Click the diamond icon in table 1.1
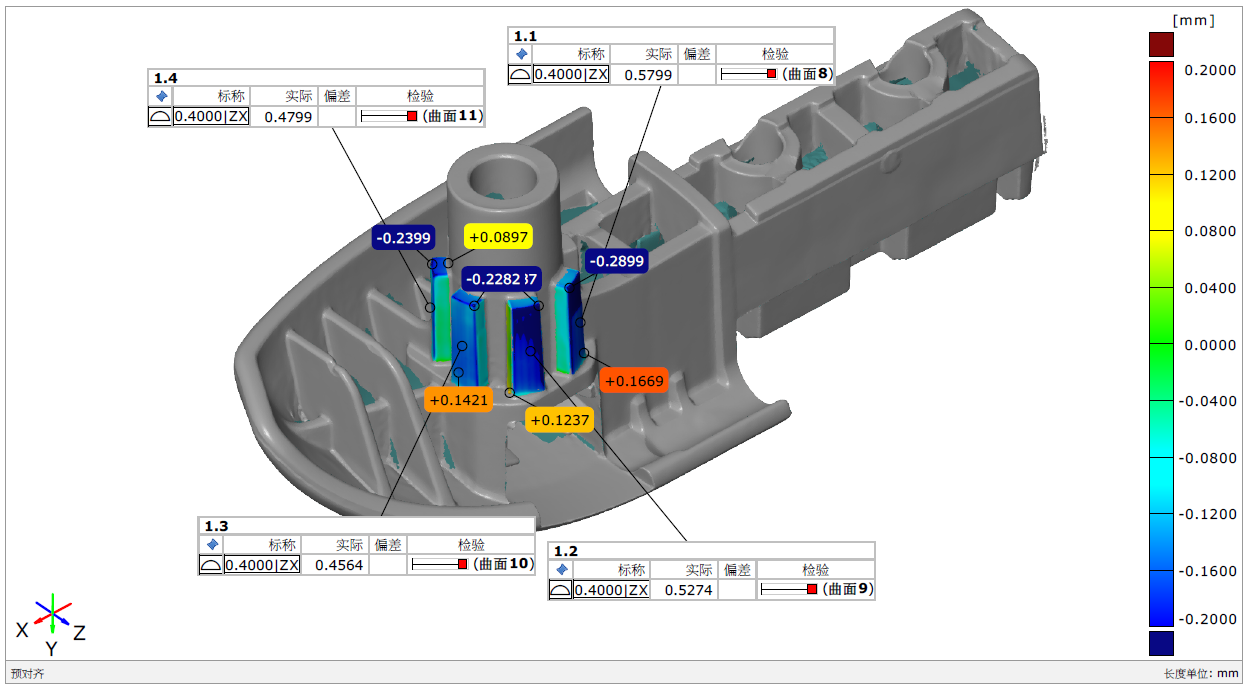 pos(521,54)
